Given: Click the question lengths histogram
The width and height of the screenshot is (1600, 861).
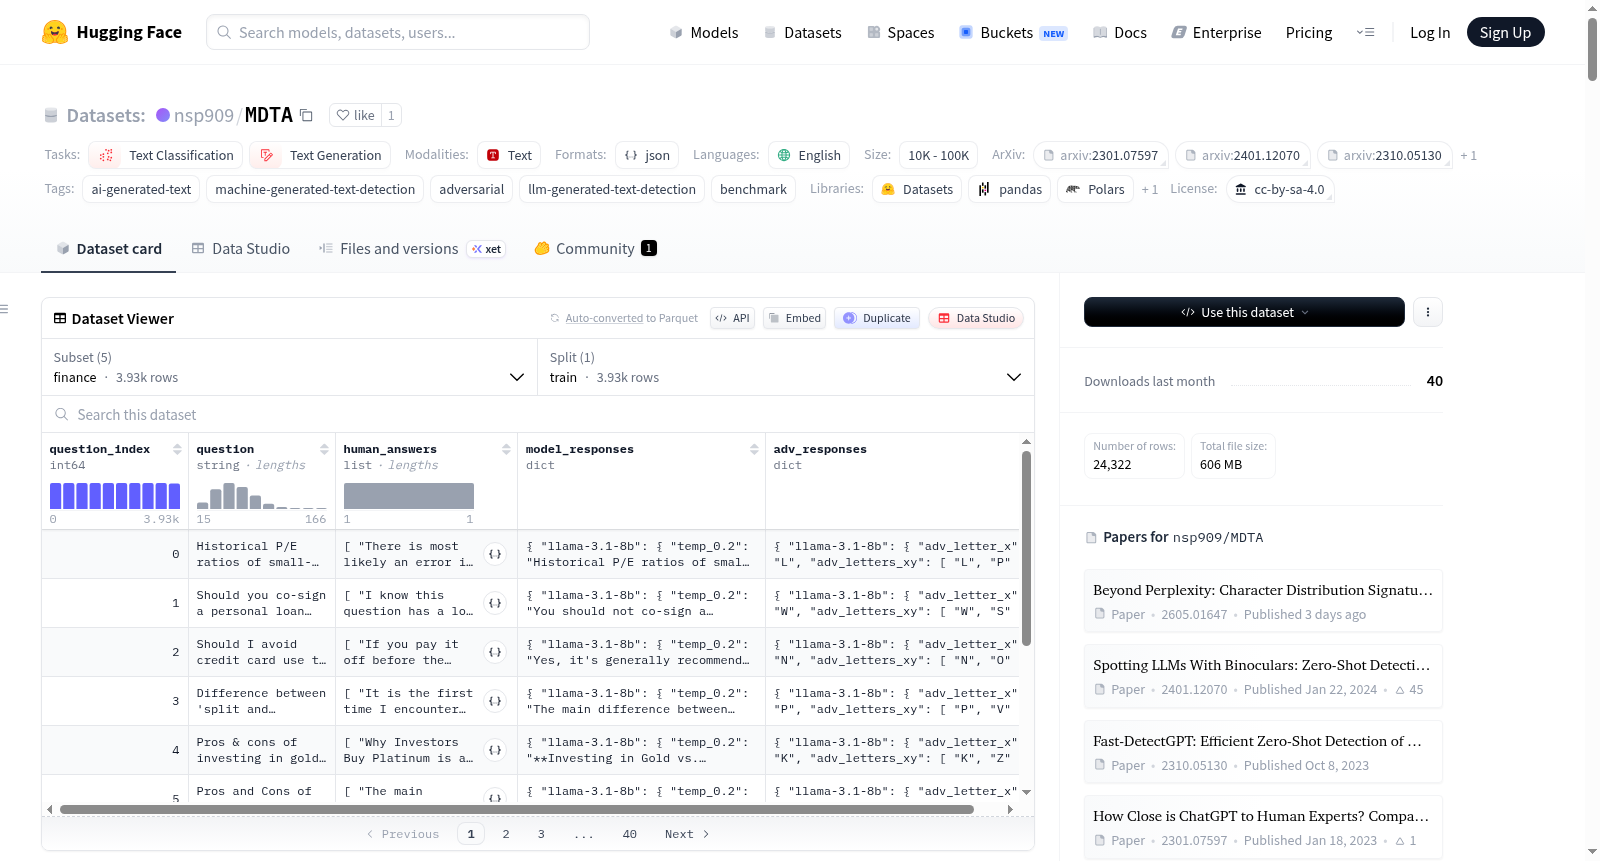Looking at the screenshot, I should pyautogui.click(x=262, y=496).
